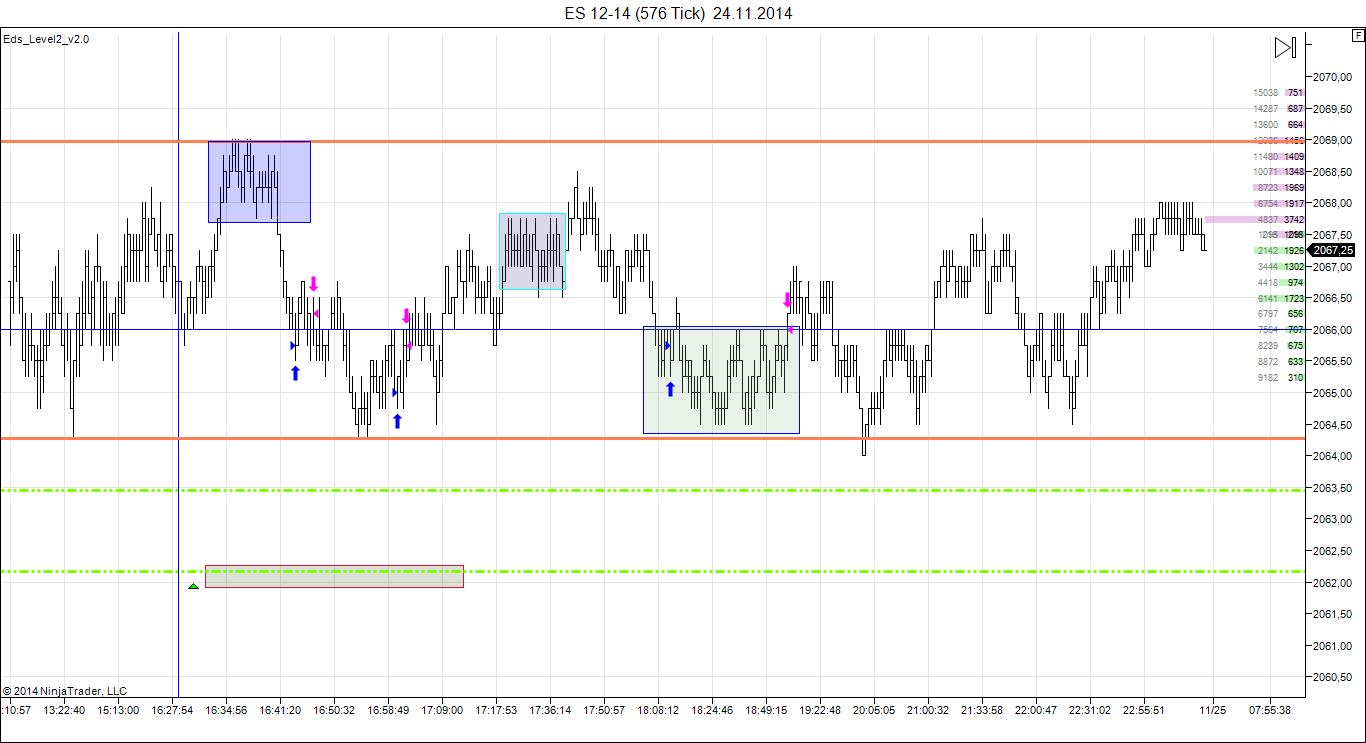
Task: Click the 17:09:00 time axis label
Action: pyautogui.click(x=443, y=710)
